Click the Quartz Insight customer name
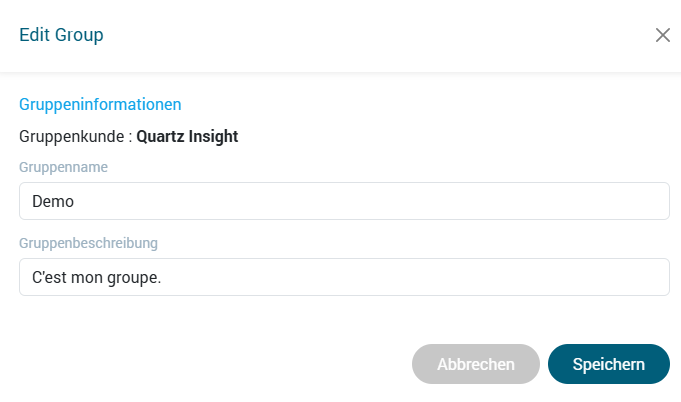The width and height of the screenshot is (681, 402). click(187, 136)
